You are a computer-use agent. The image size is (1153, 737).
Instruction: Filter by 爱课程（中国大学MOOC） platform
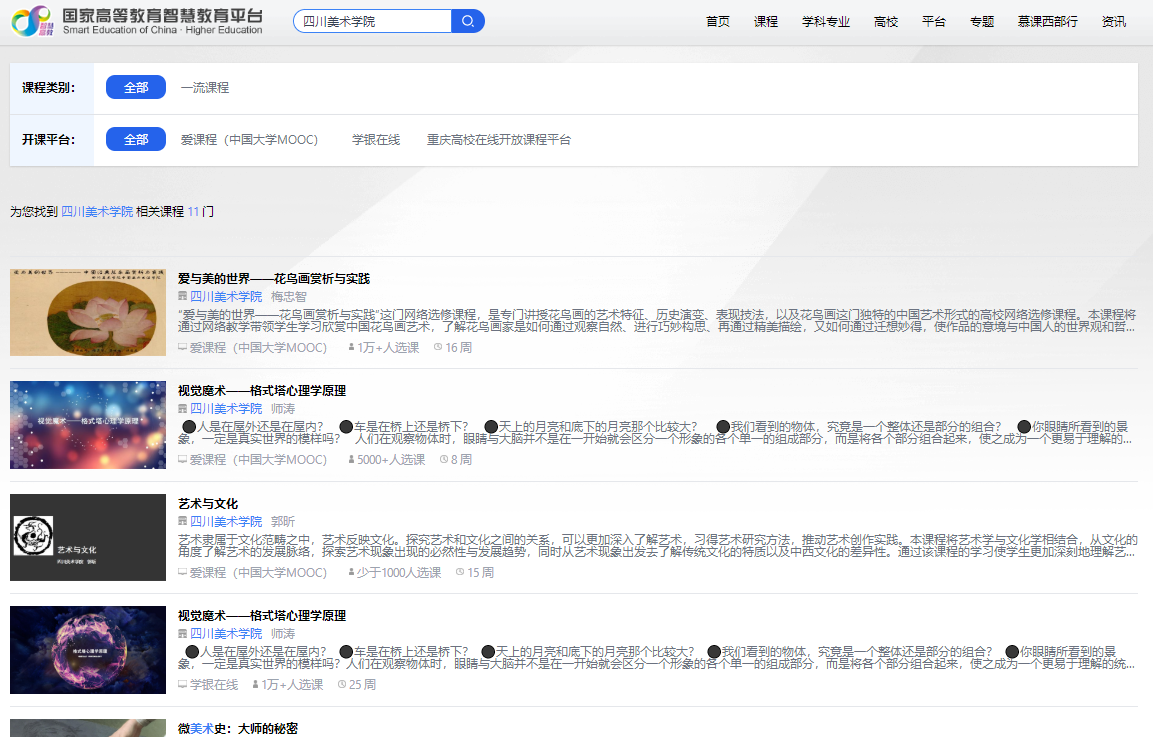249,140
